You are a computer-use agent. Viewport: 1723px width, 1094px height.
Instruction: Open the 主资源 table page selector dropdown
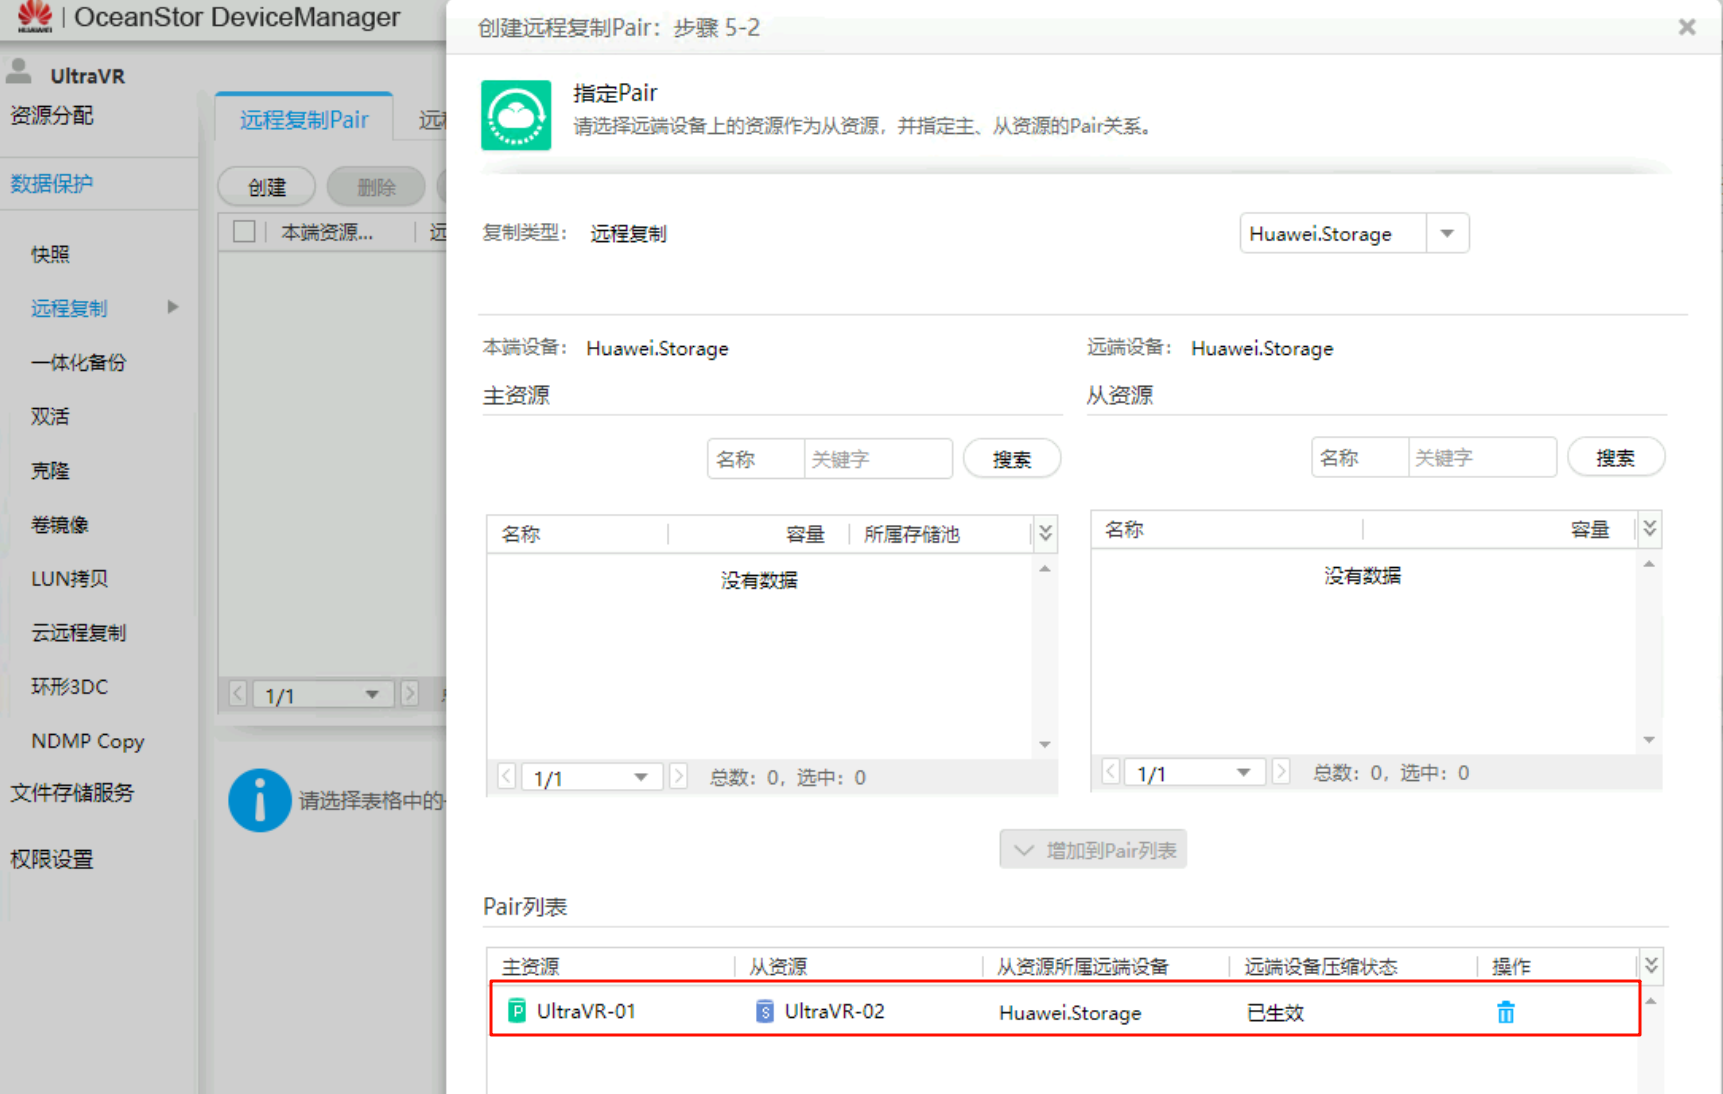tap(640, 777)
